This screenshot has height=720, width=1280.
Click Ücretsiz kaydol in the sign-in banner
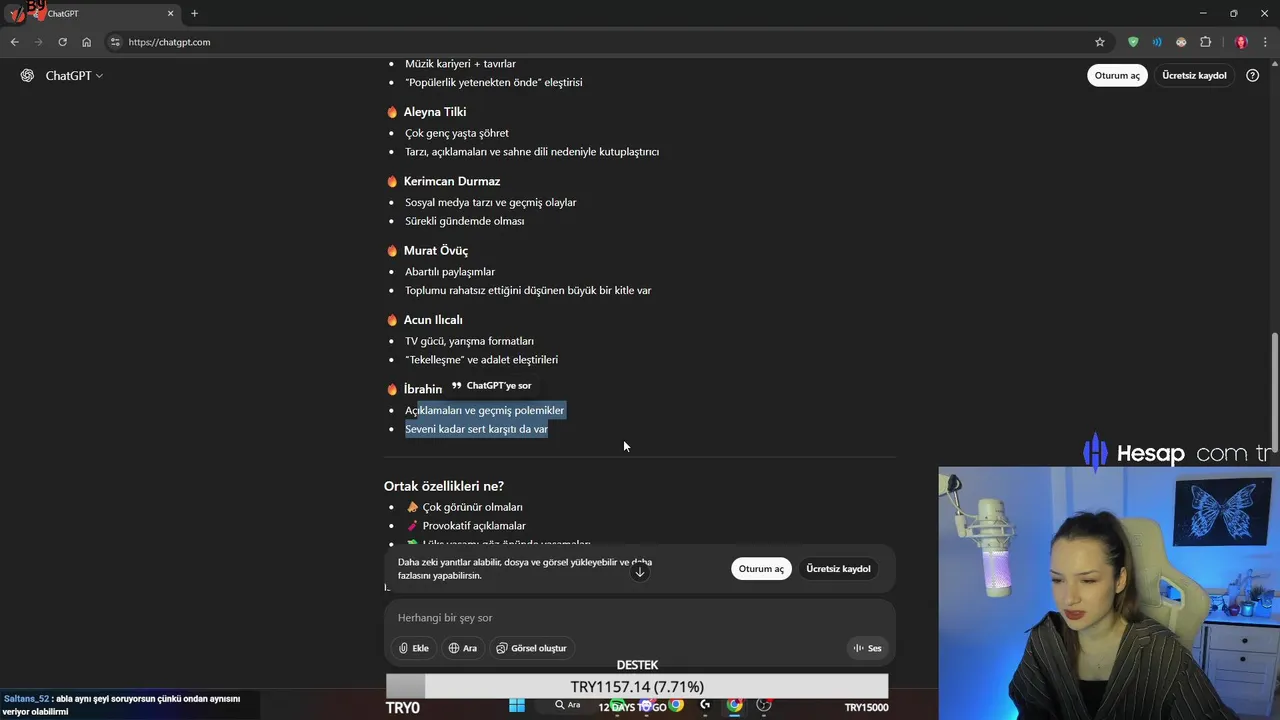point(838,569)
